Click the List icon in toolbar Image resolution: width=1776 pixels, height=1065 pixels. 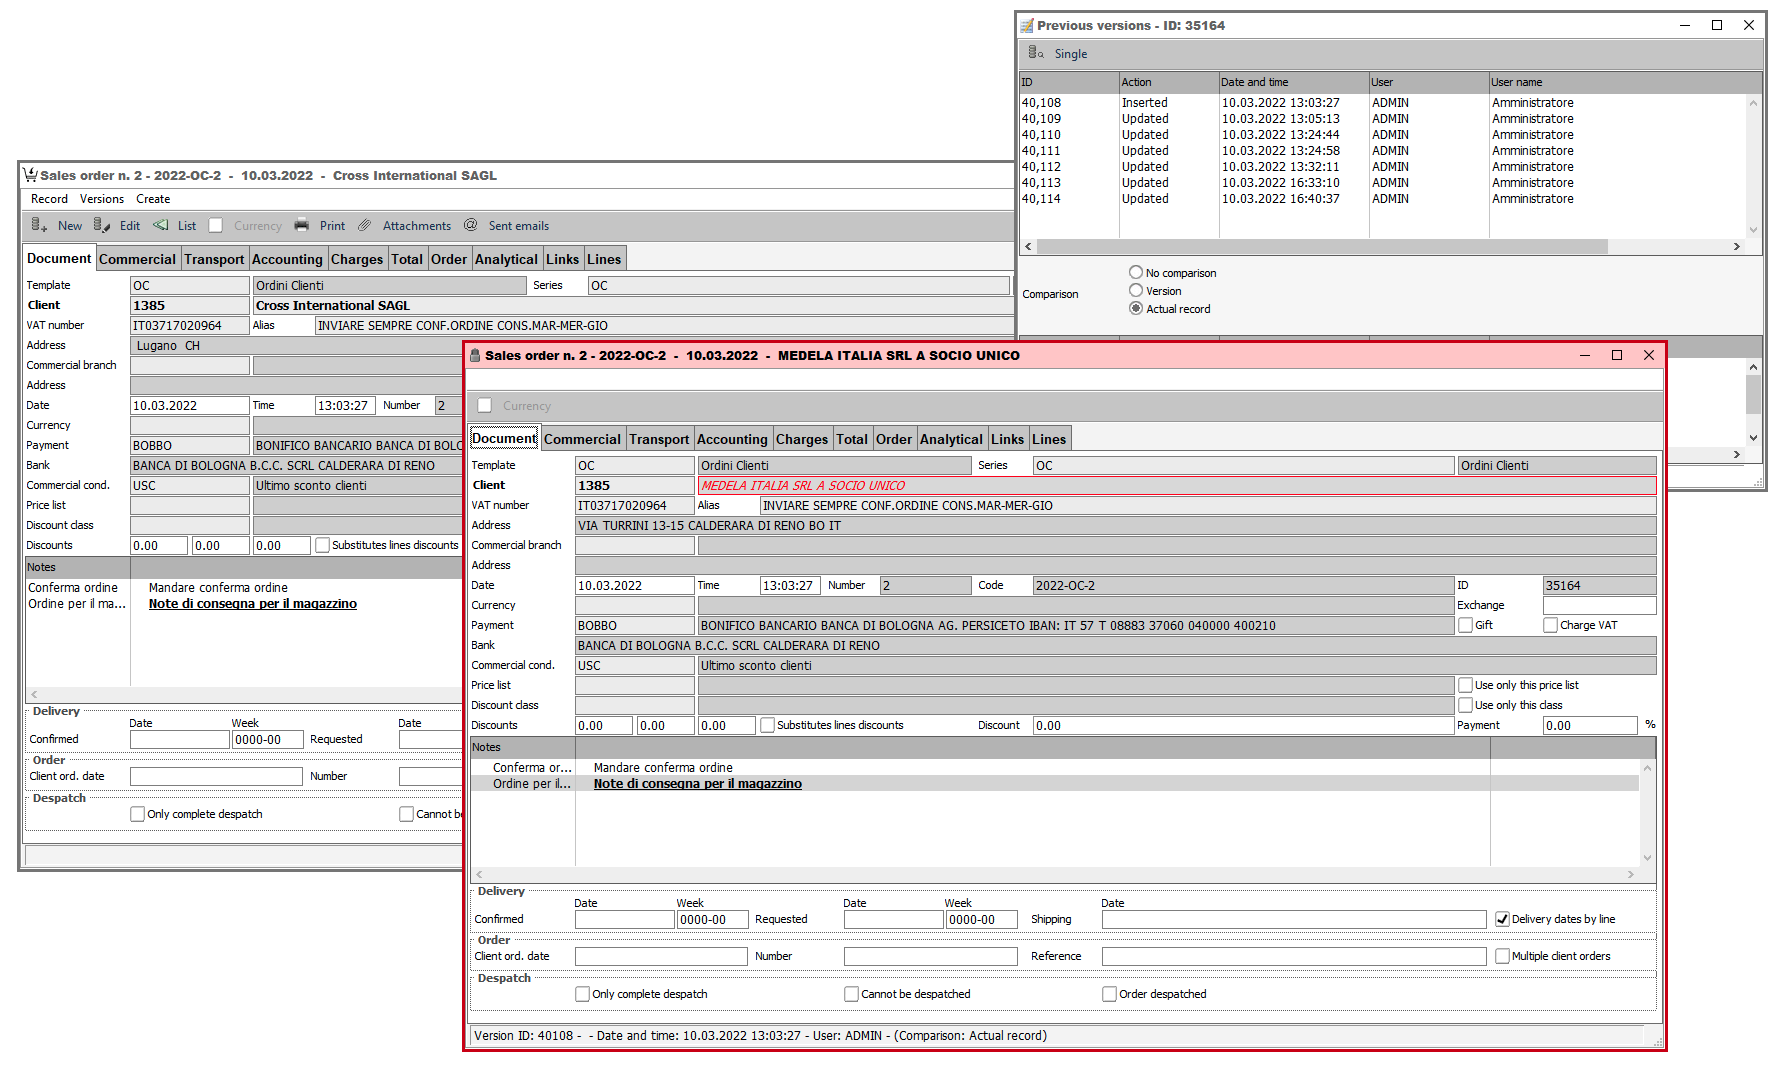(x=161, y=225)
